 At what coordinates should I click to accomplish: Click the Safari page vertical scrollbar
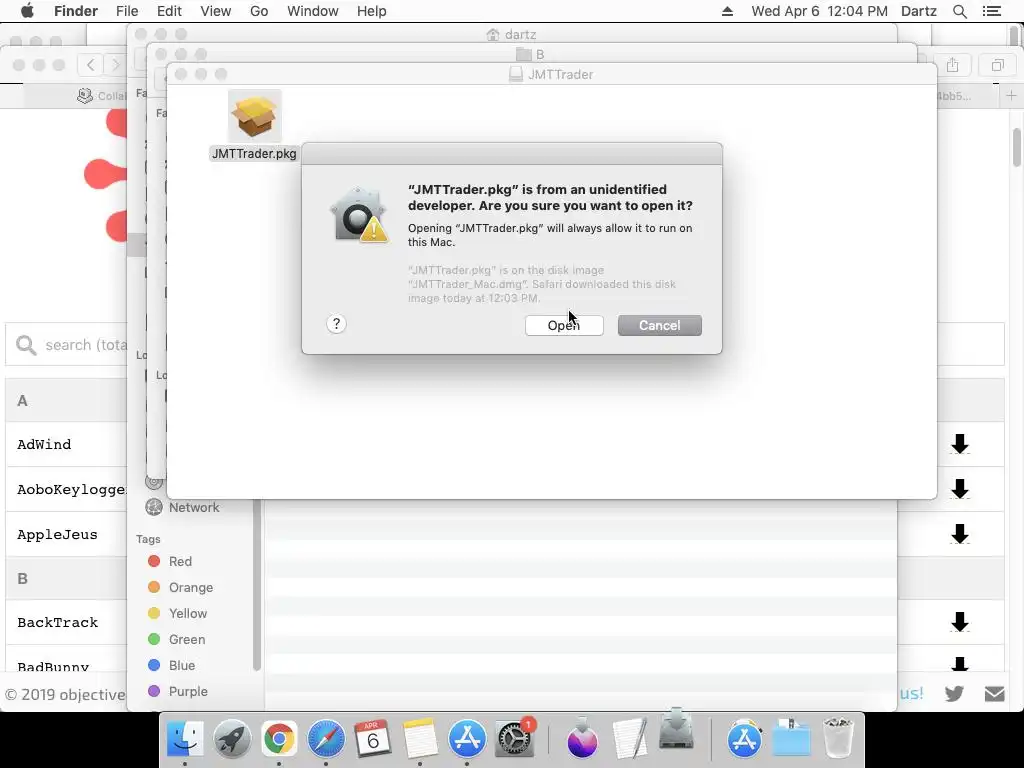(x=1017, y=148)
